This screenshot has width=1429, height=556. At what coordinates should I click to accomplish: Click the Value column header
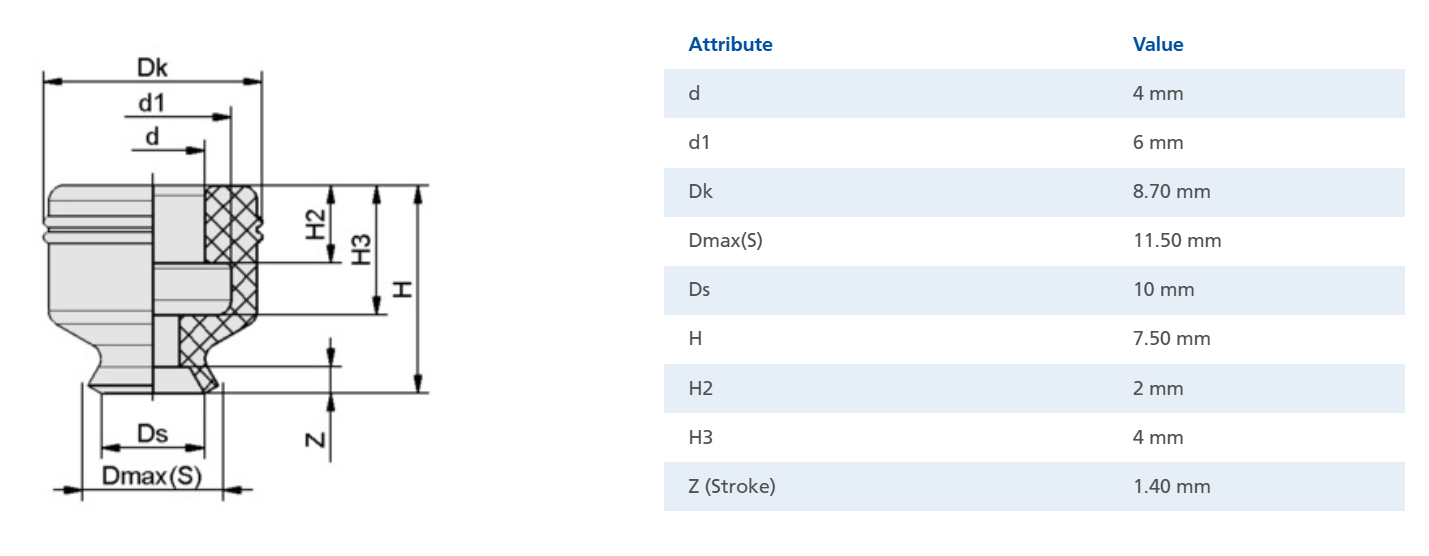pyautogui.click(x=1158, y=44)
